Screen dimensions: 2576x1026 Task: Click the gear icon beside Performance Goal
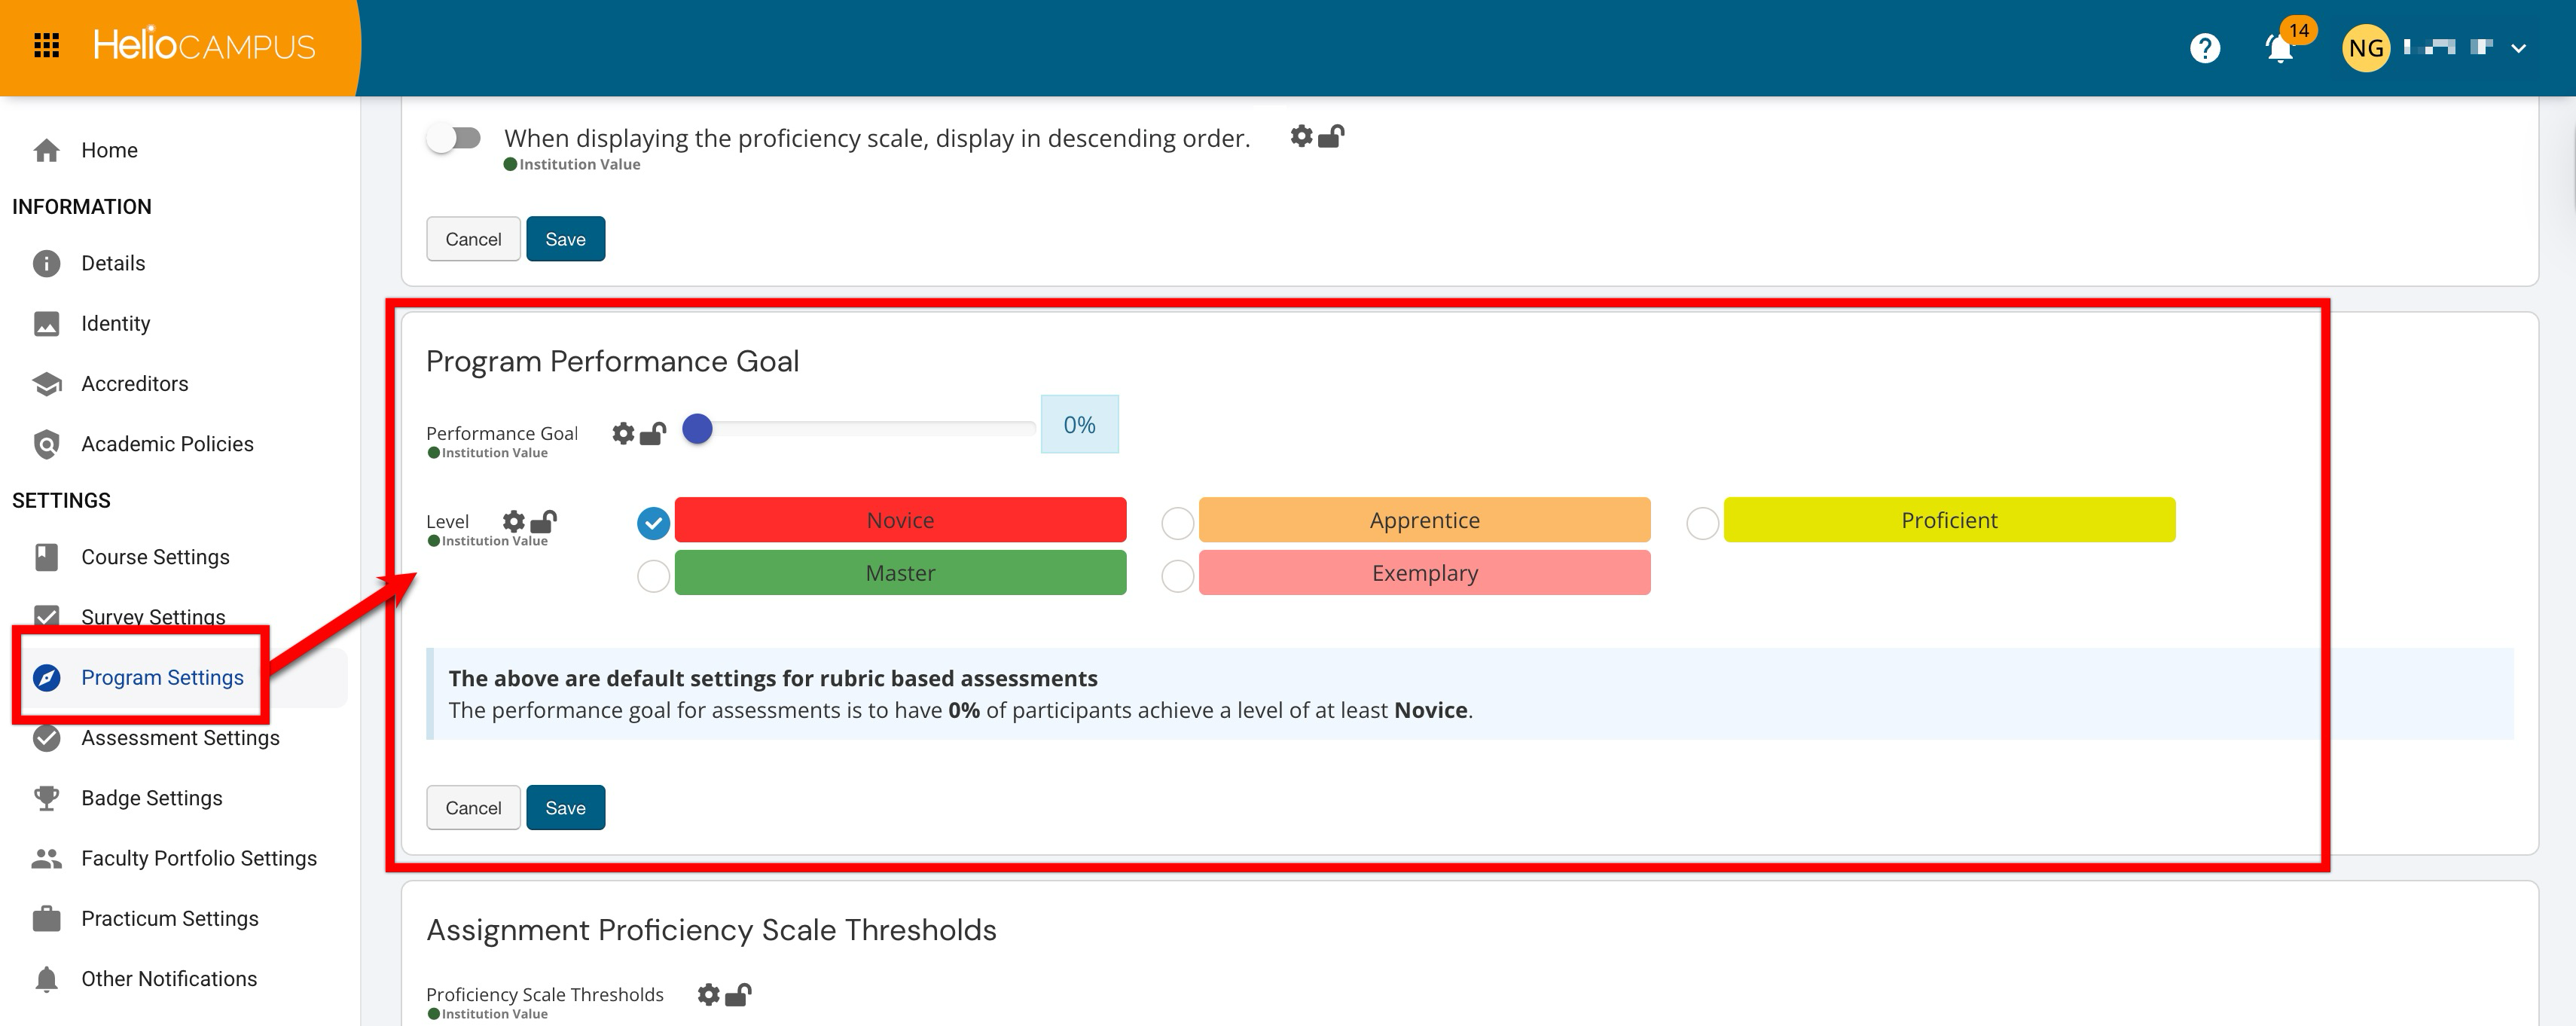623,433
